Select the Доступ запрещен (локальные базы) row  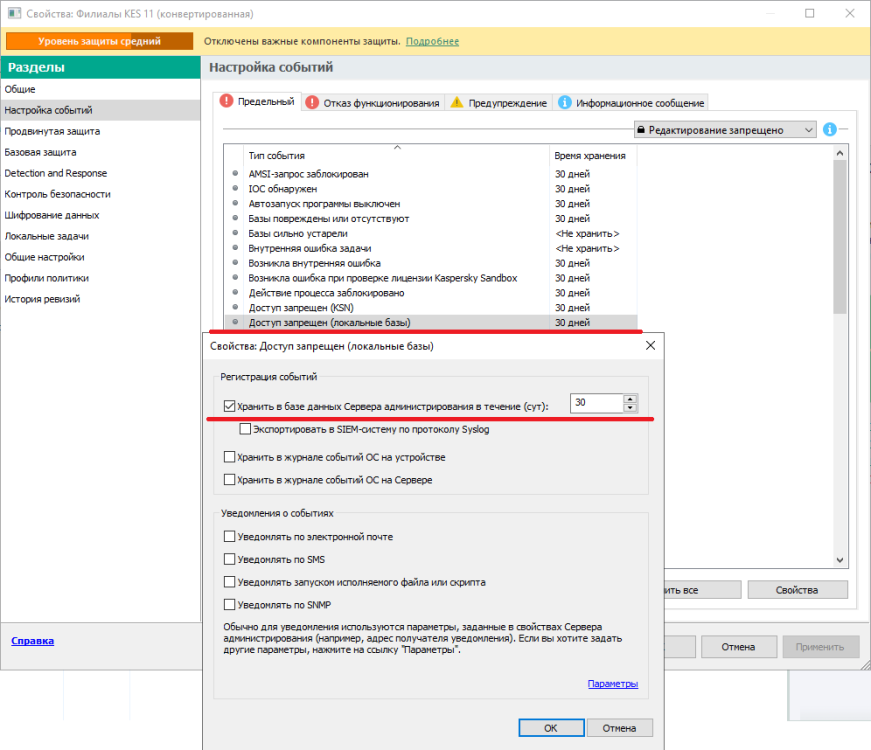[x=431, y=322]
